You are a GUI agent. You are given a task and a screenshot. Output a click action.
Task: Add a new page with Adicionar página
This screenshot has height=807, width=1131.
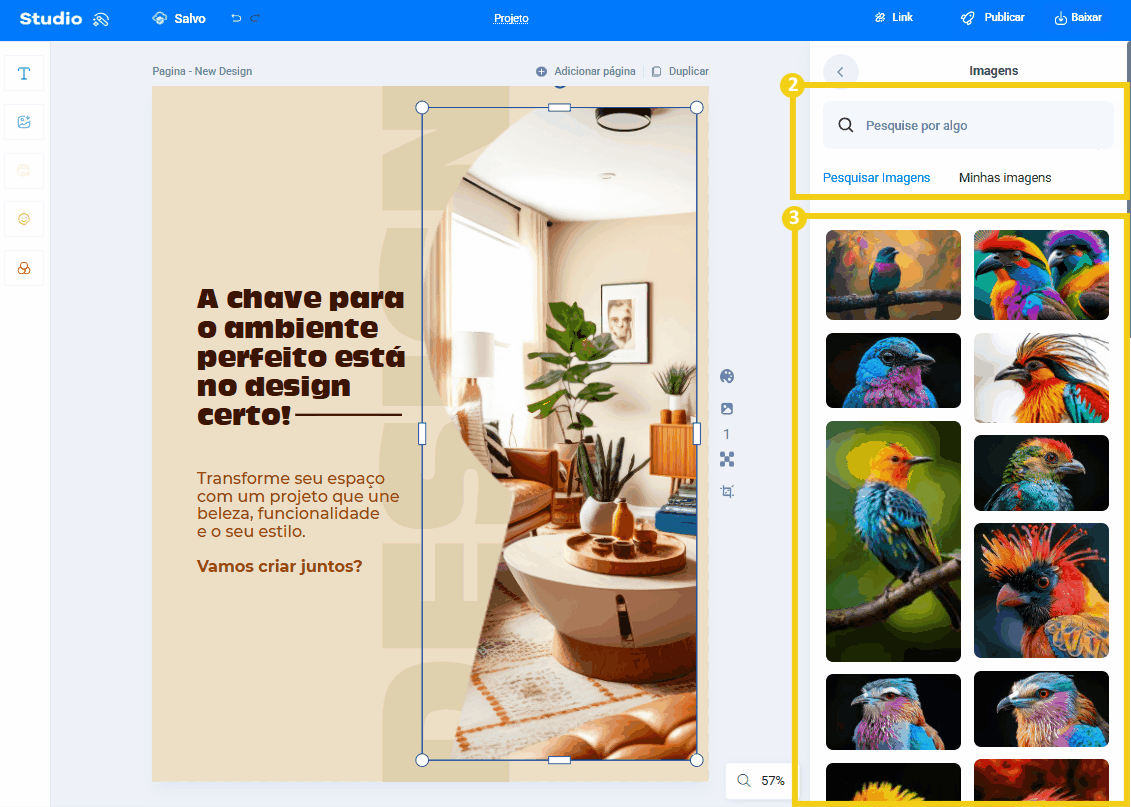(x=586, y=71)
